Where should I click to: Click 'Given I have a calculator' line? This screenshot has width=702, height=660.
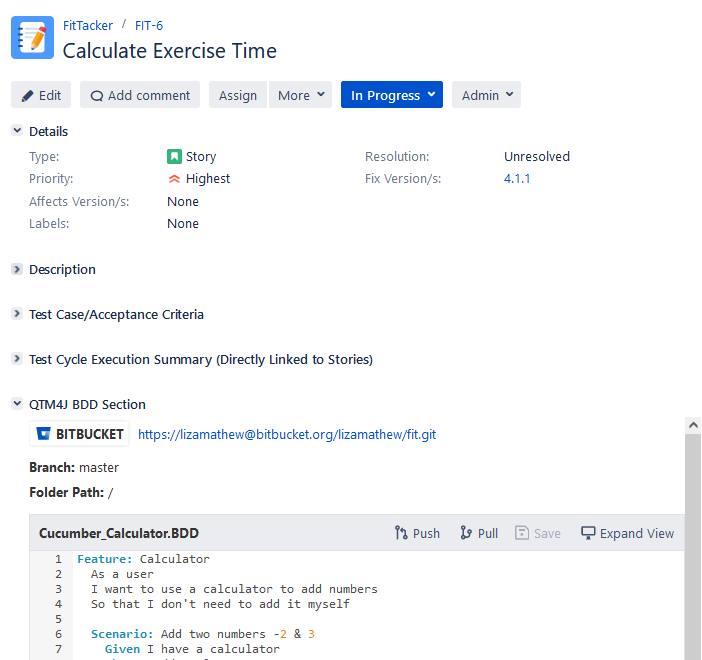click(x=192, y=649)
